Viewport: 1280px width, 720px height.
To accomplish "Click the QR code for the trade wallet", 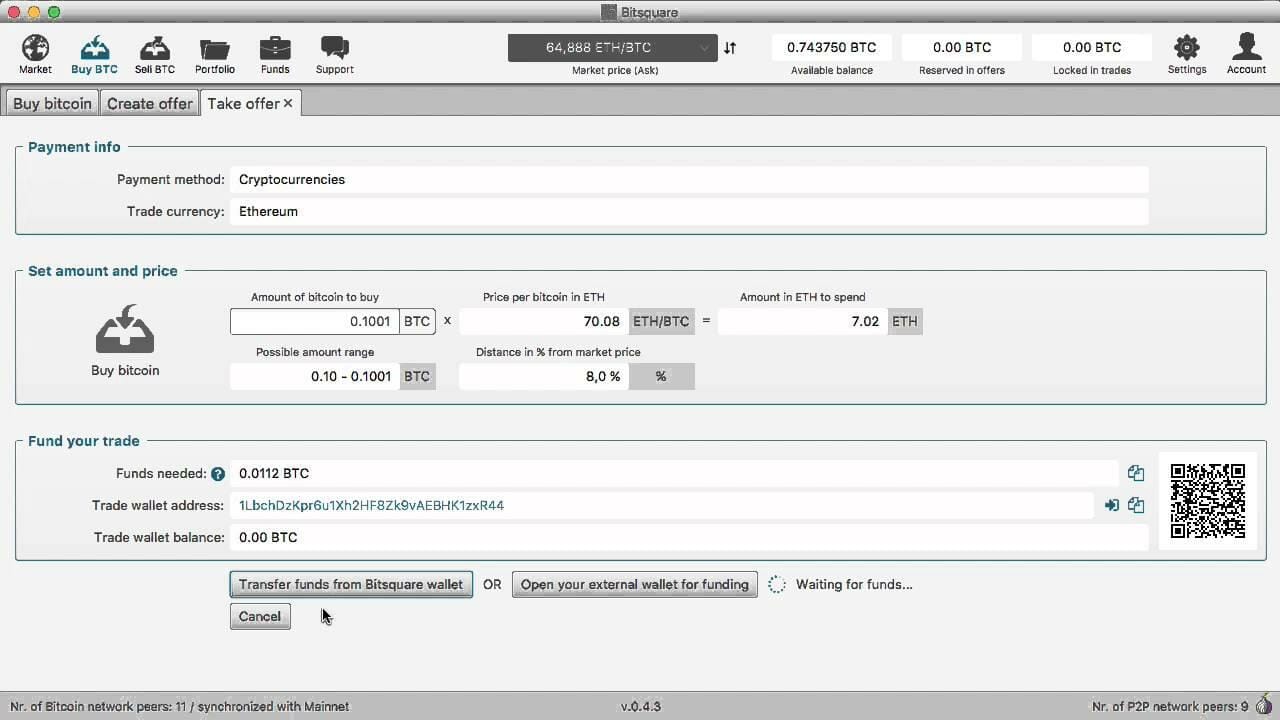I will point(1208,501).
